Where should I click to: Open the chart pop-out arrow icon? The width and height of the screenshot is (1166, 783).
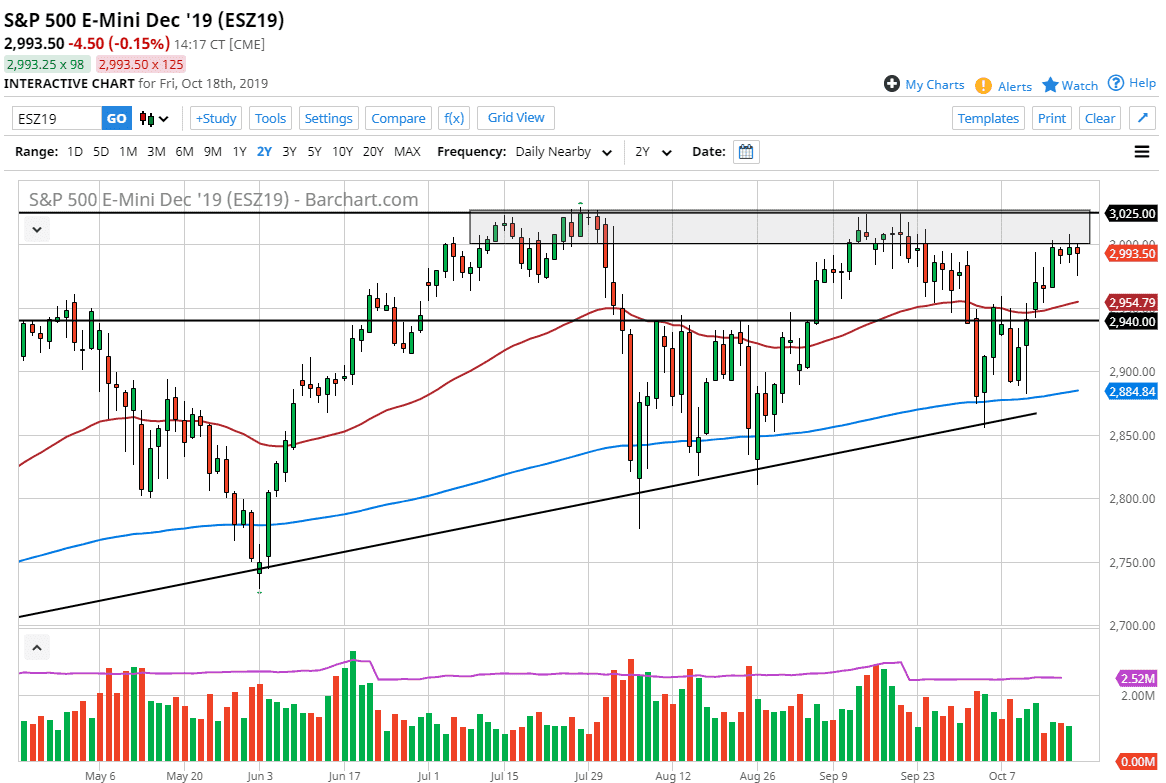1142,117
